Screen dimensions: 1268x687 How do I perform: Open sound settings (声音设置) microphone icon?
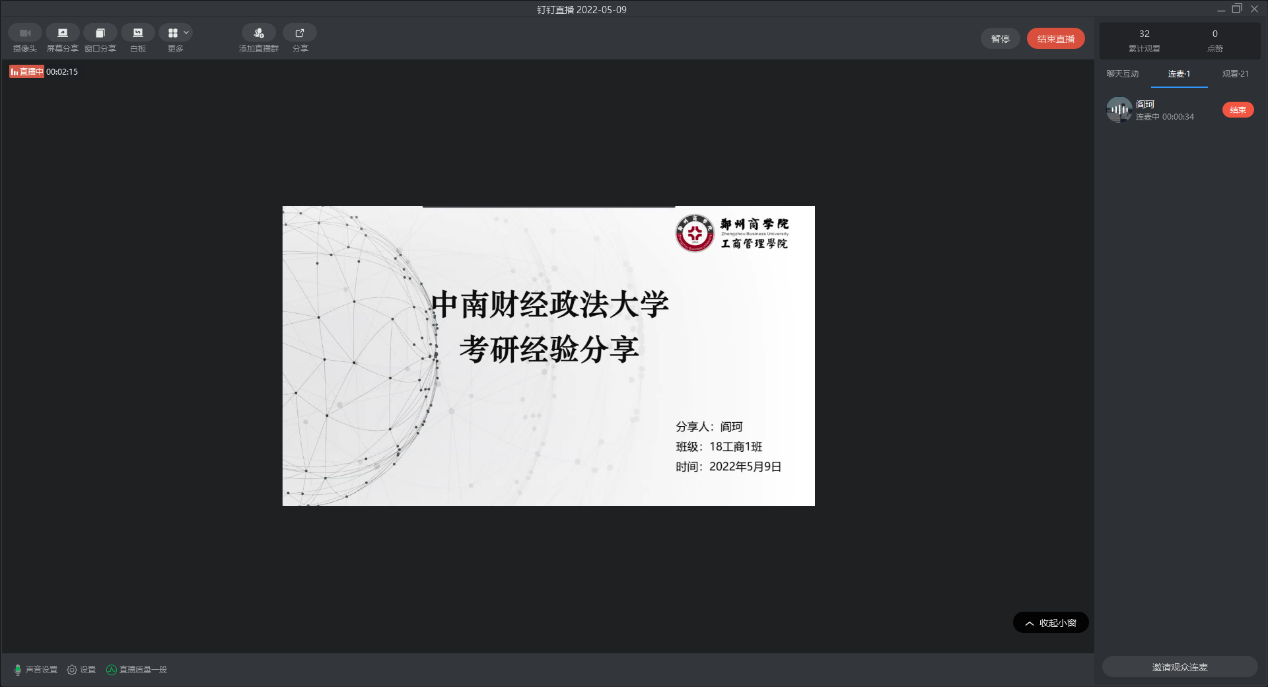(x=18, y=670)
